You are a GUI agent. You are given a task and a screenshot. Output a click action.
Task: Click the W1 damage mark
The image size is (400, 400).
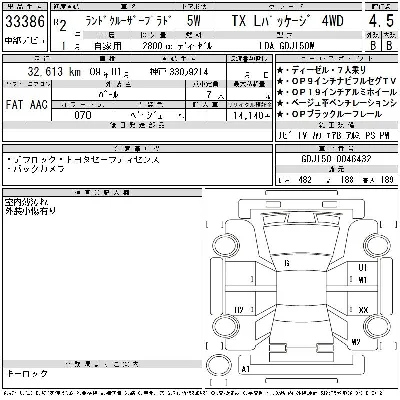point(363,280)
